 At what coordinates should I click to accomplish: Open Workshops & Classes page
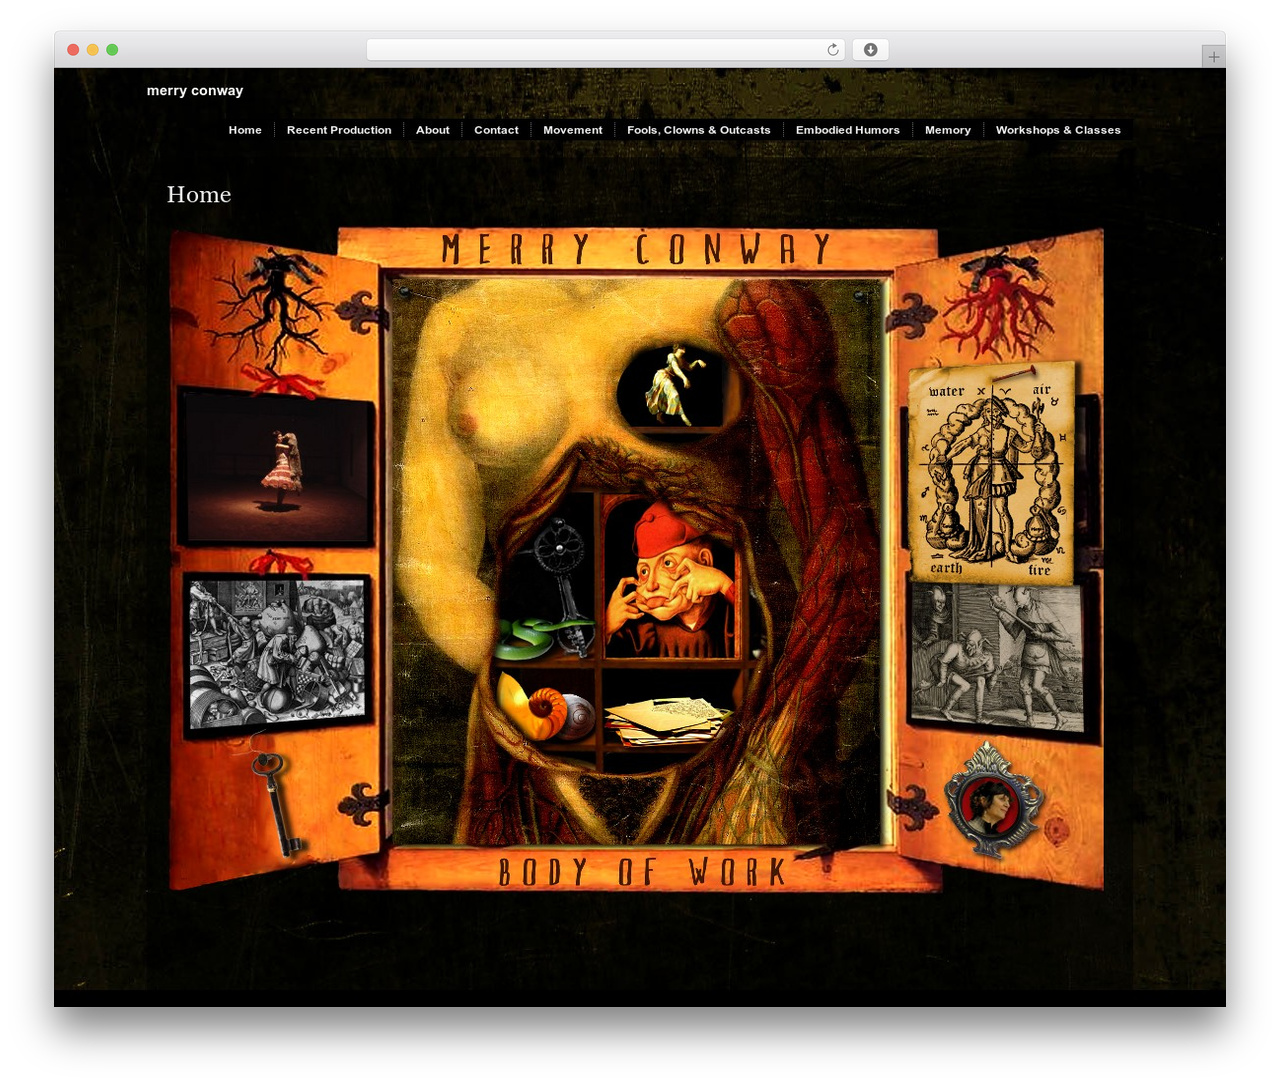point(1058,130)
